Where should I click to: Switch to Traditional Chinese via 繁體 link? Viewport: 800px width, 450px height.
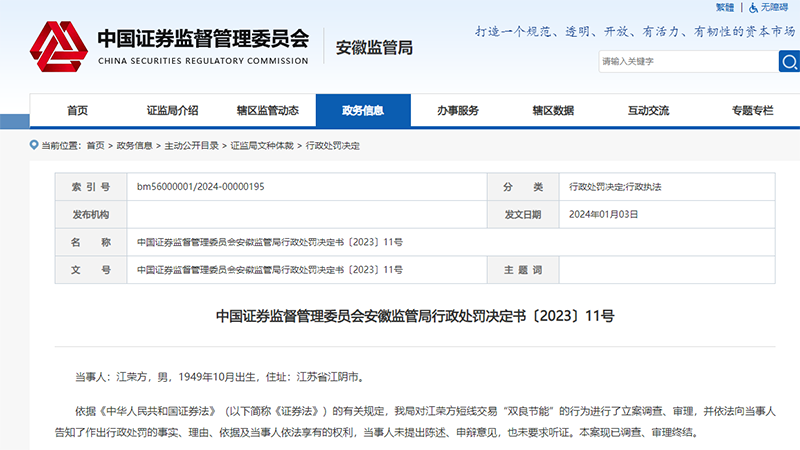point(724,7)
